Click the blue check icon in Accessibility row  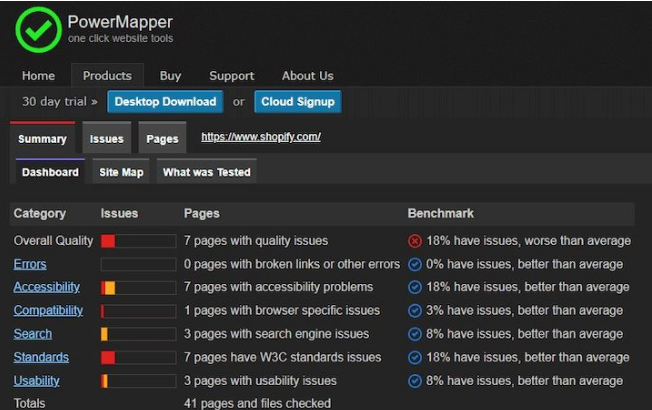tap(415, 287)
